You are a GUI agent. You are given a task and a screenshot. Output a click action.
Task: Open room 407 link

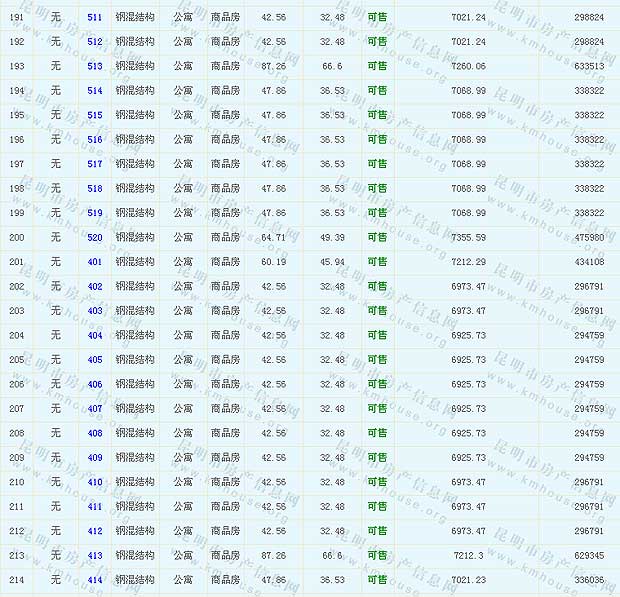pyautogui.click(x=95, y=409)
